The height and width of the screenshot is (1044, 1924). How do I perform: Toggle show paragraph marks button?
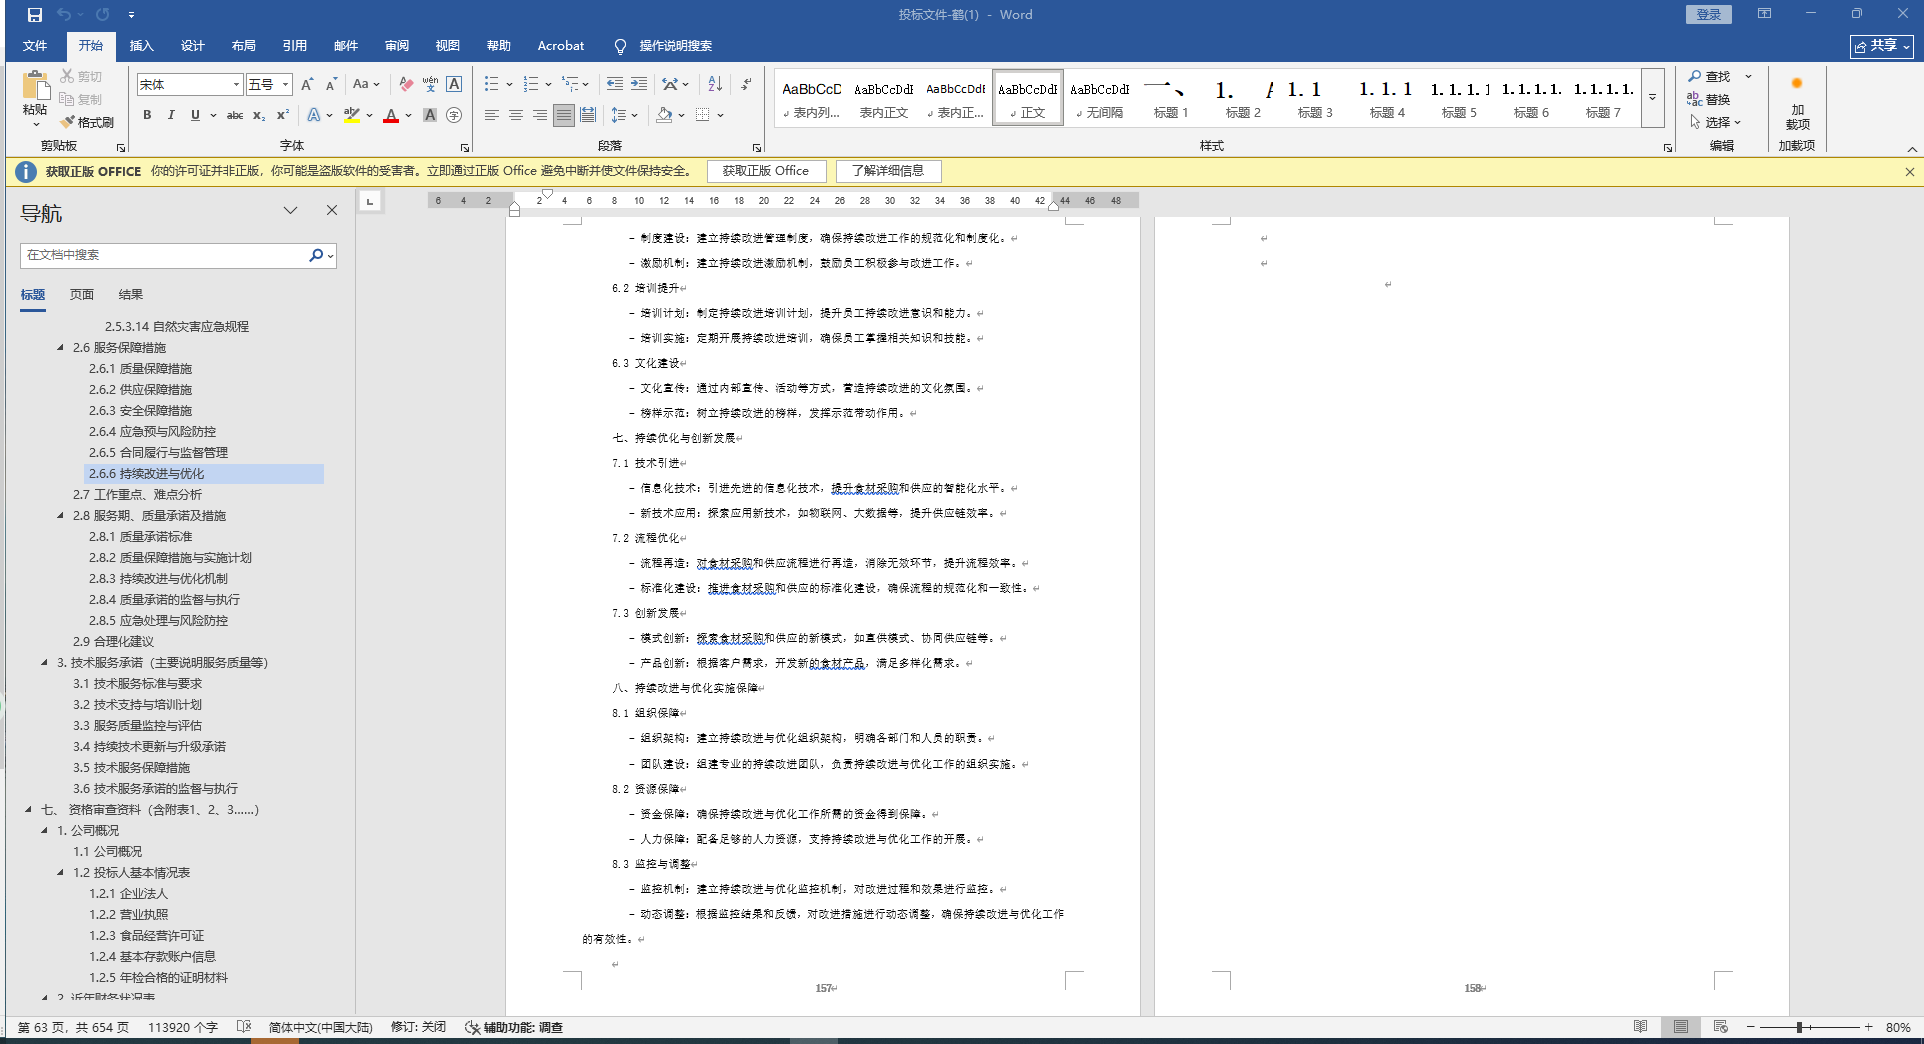(746, 84)
